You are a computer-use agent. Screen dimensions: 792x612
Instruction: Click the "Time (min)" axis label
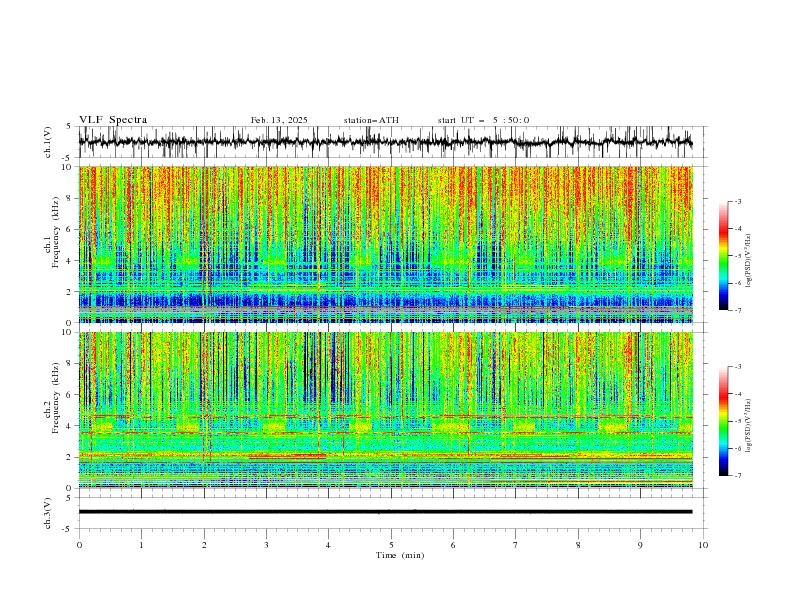[x=400, y=555]
